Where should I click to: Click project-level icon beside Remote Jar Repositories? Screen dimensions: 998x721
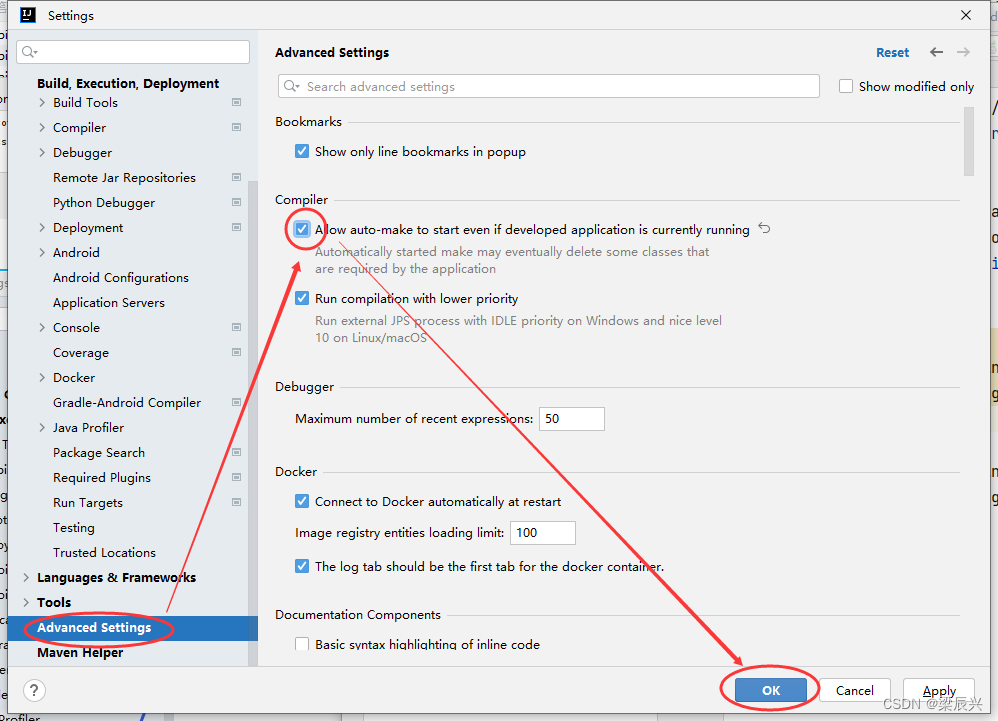[237, 178]
